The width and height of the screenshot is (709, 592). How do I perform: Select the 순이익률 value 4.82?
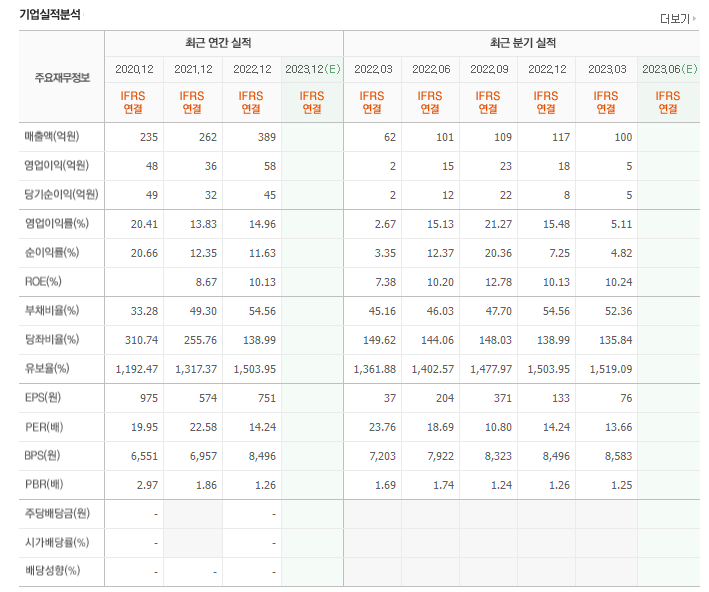(621, 253)
